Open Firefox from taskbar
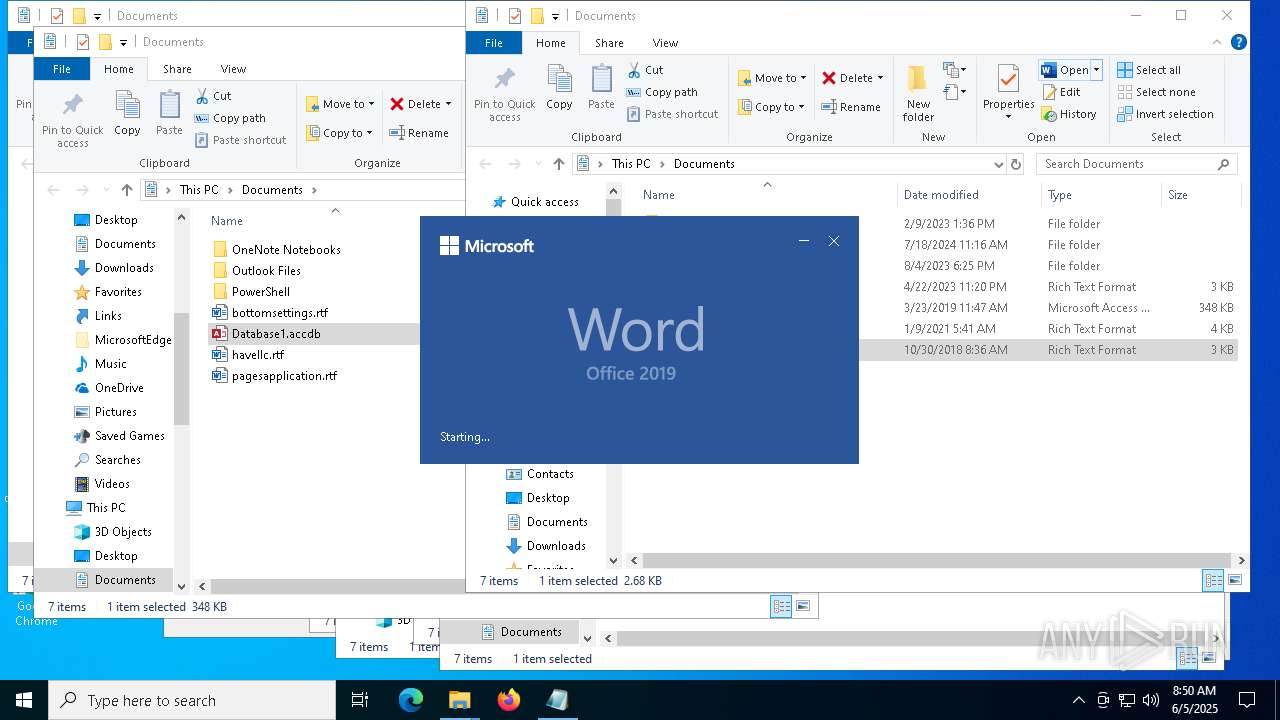 [508, 700]
